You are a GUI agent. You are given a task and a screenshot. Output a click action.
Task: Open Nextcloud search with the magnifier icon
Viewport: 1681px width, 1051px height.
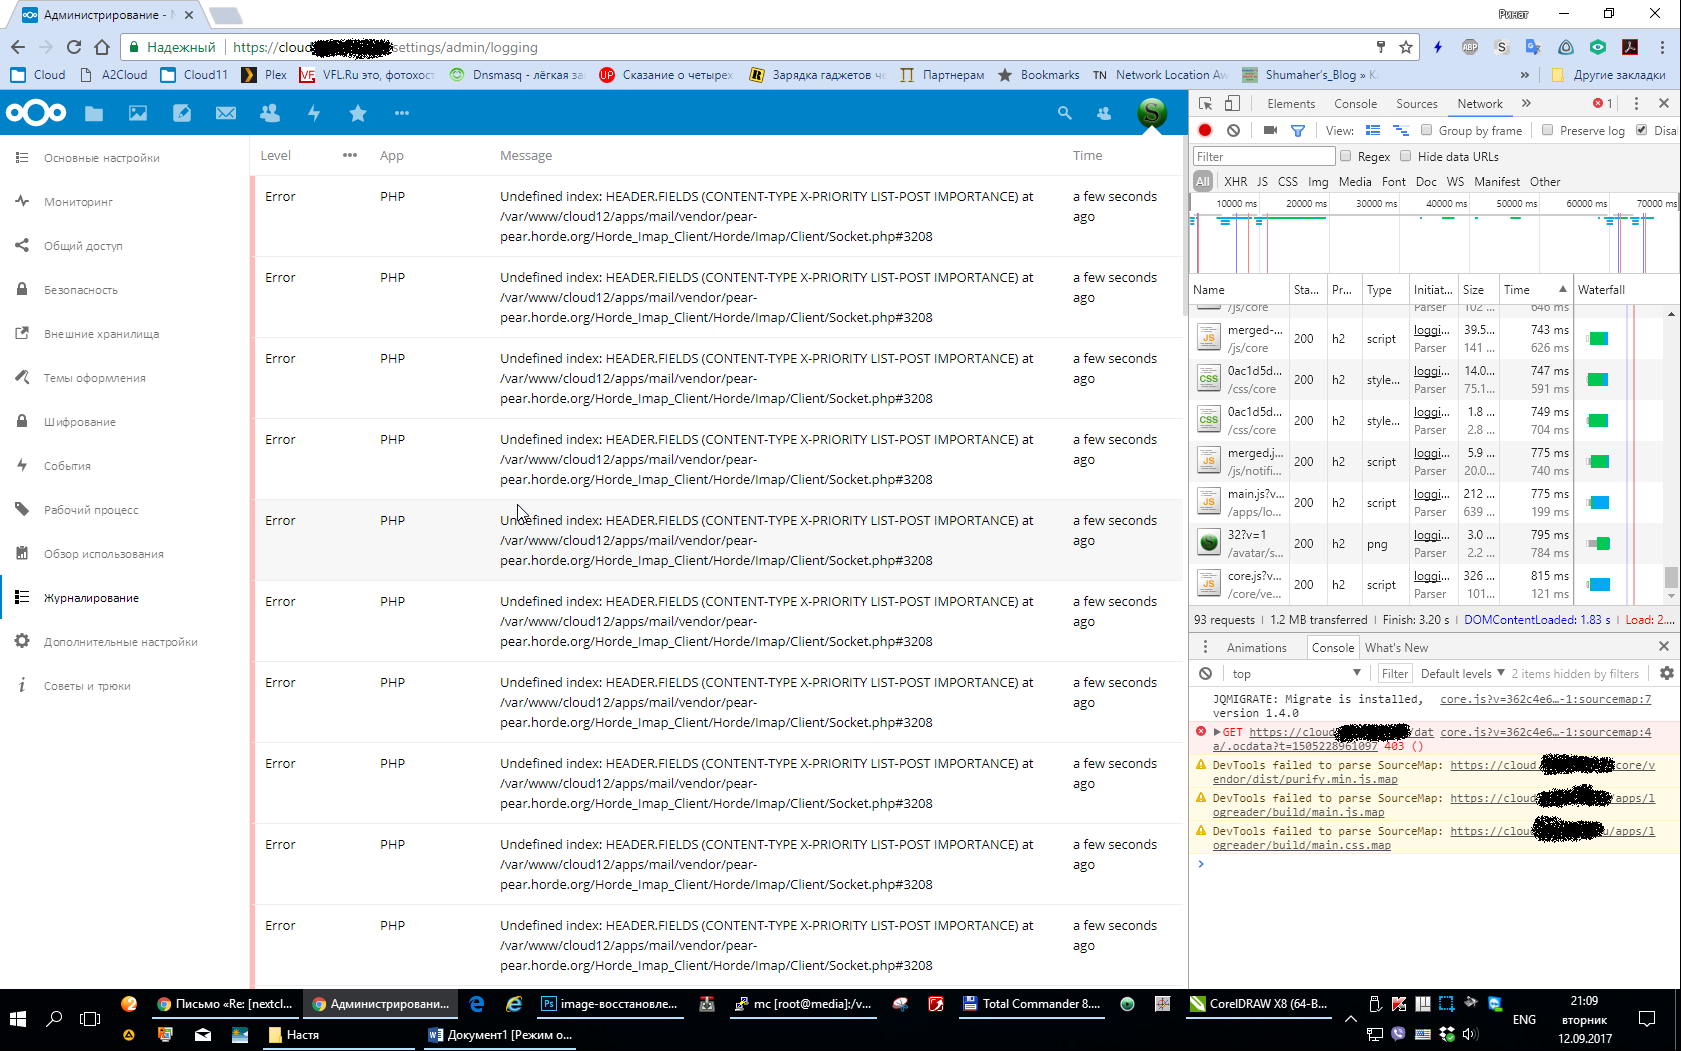click(1064, 113)
